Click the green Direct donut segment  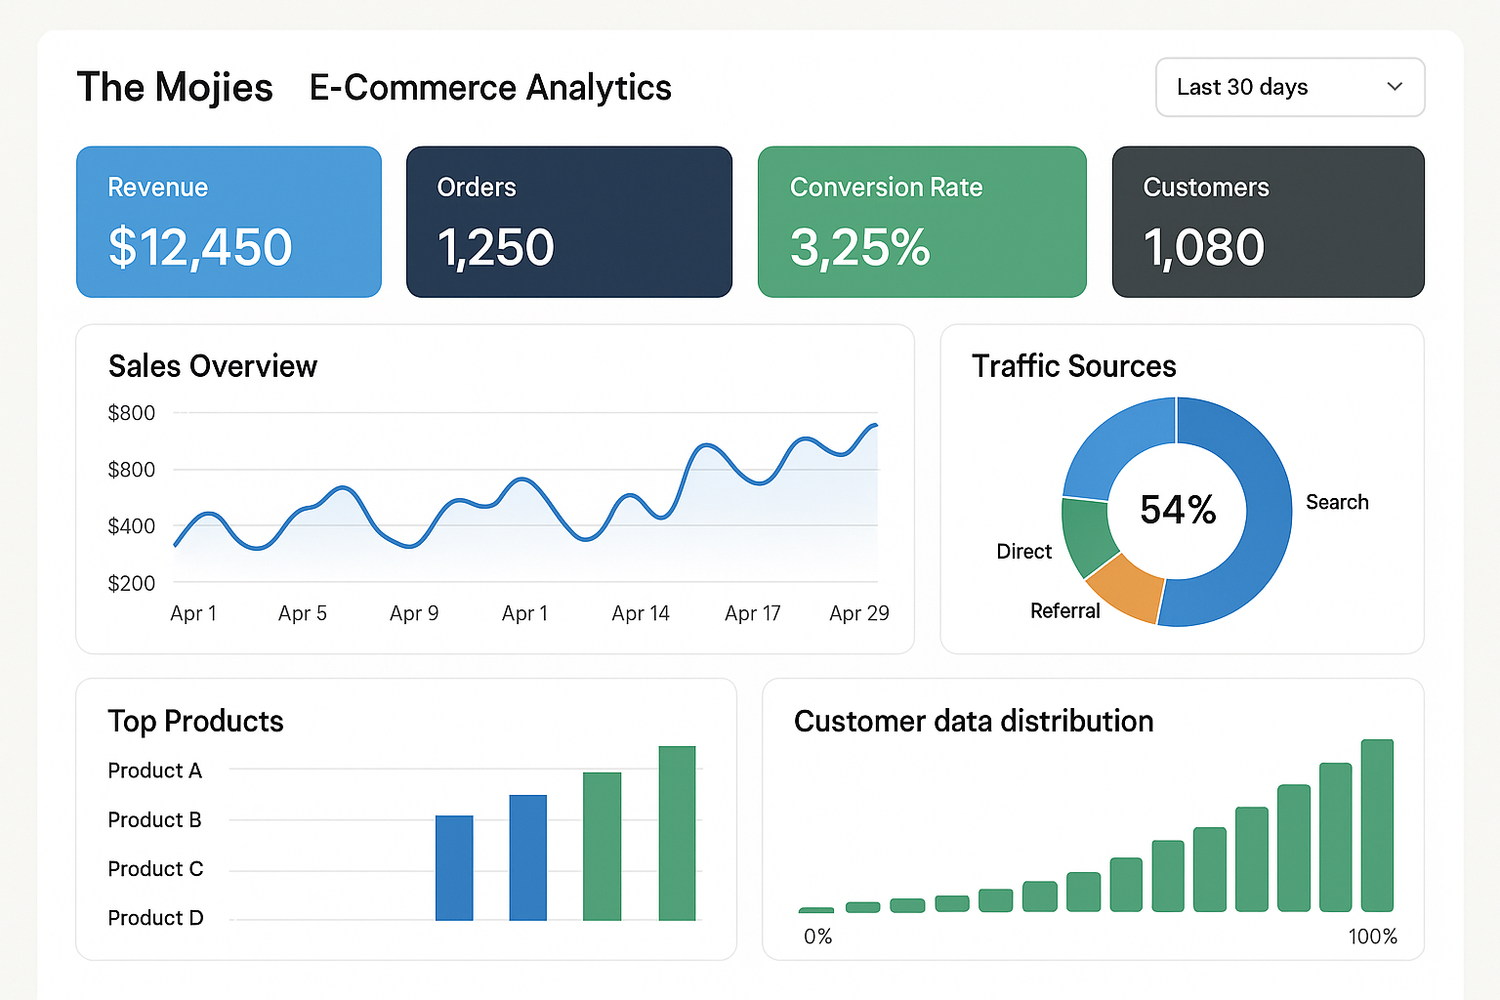[1087, 535]
